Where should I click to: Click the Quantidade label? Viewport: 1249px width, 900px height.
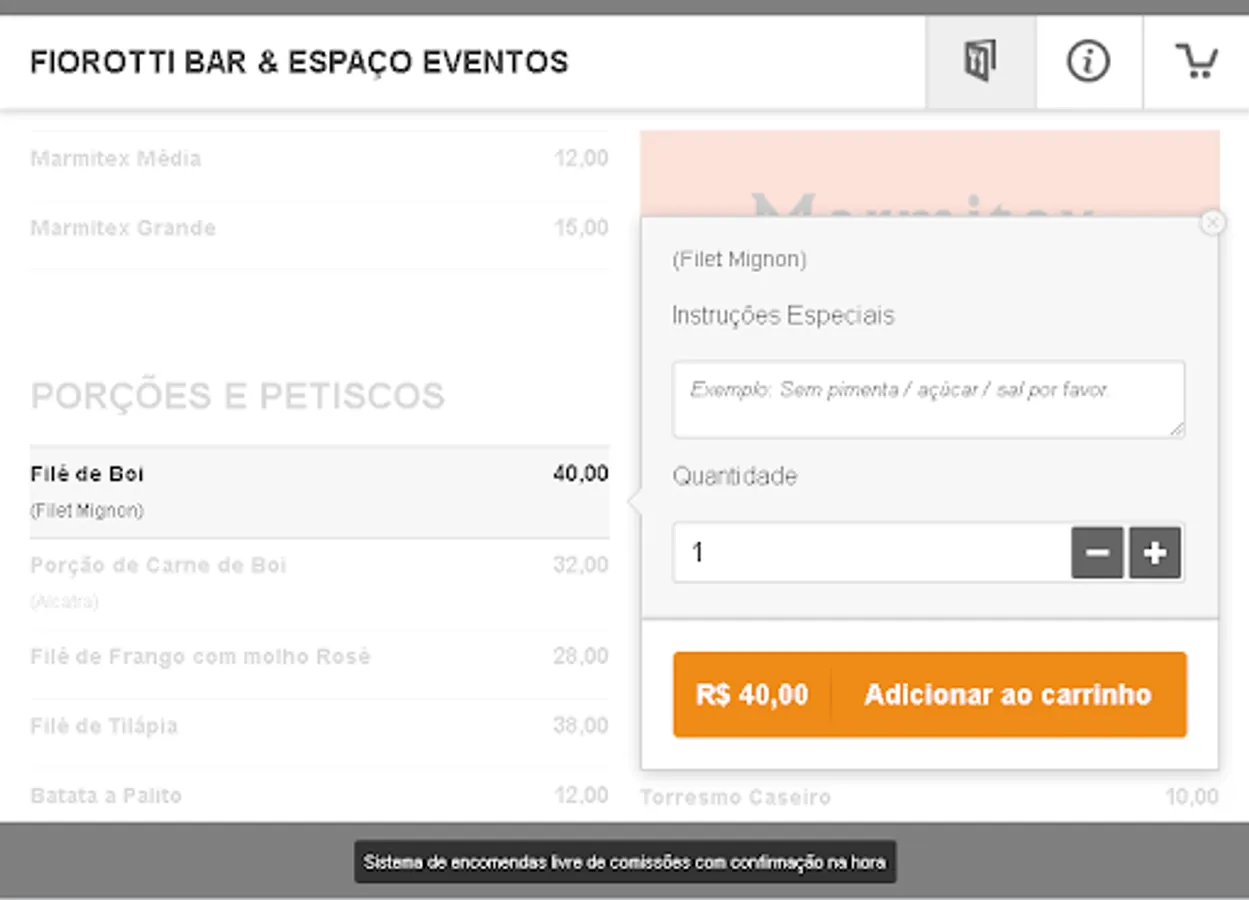point(734,476)
